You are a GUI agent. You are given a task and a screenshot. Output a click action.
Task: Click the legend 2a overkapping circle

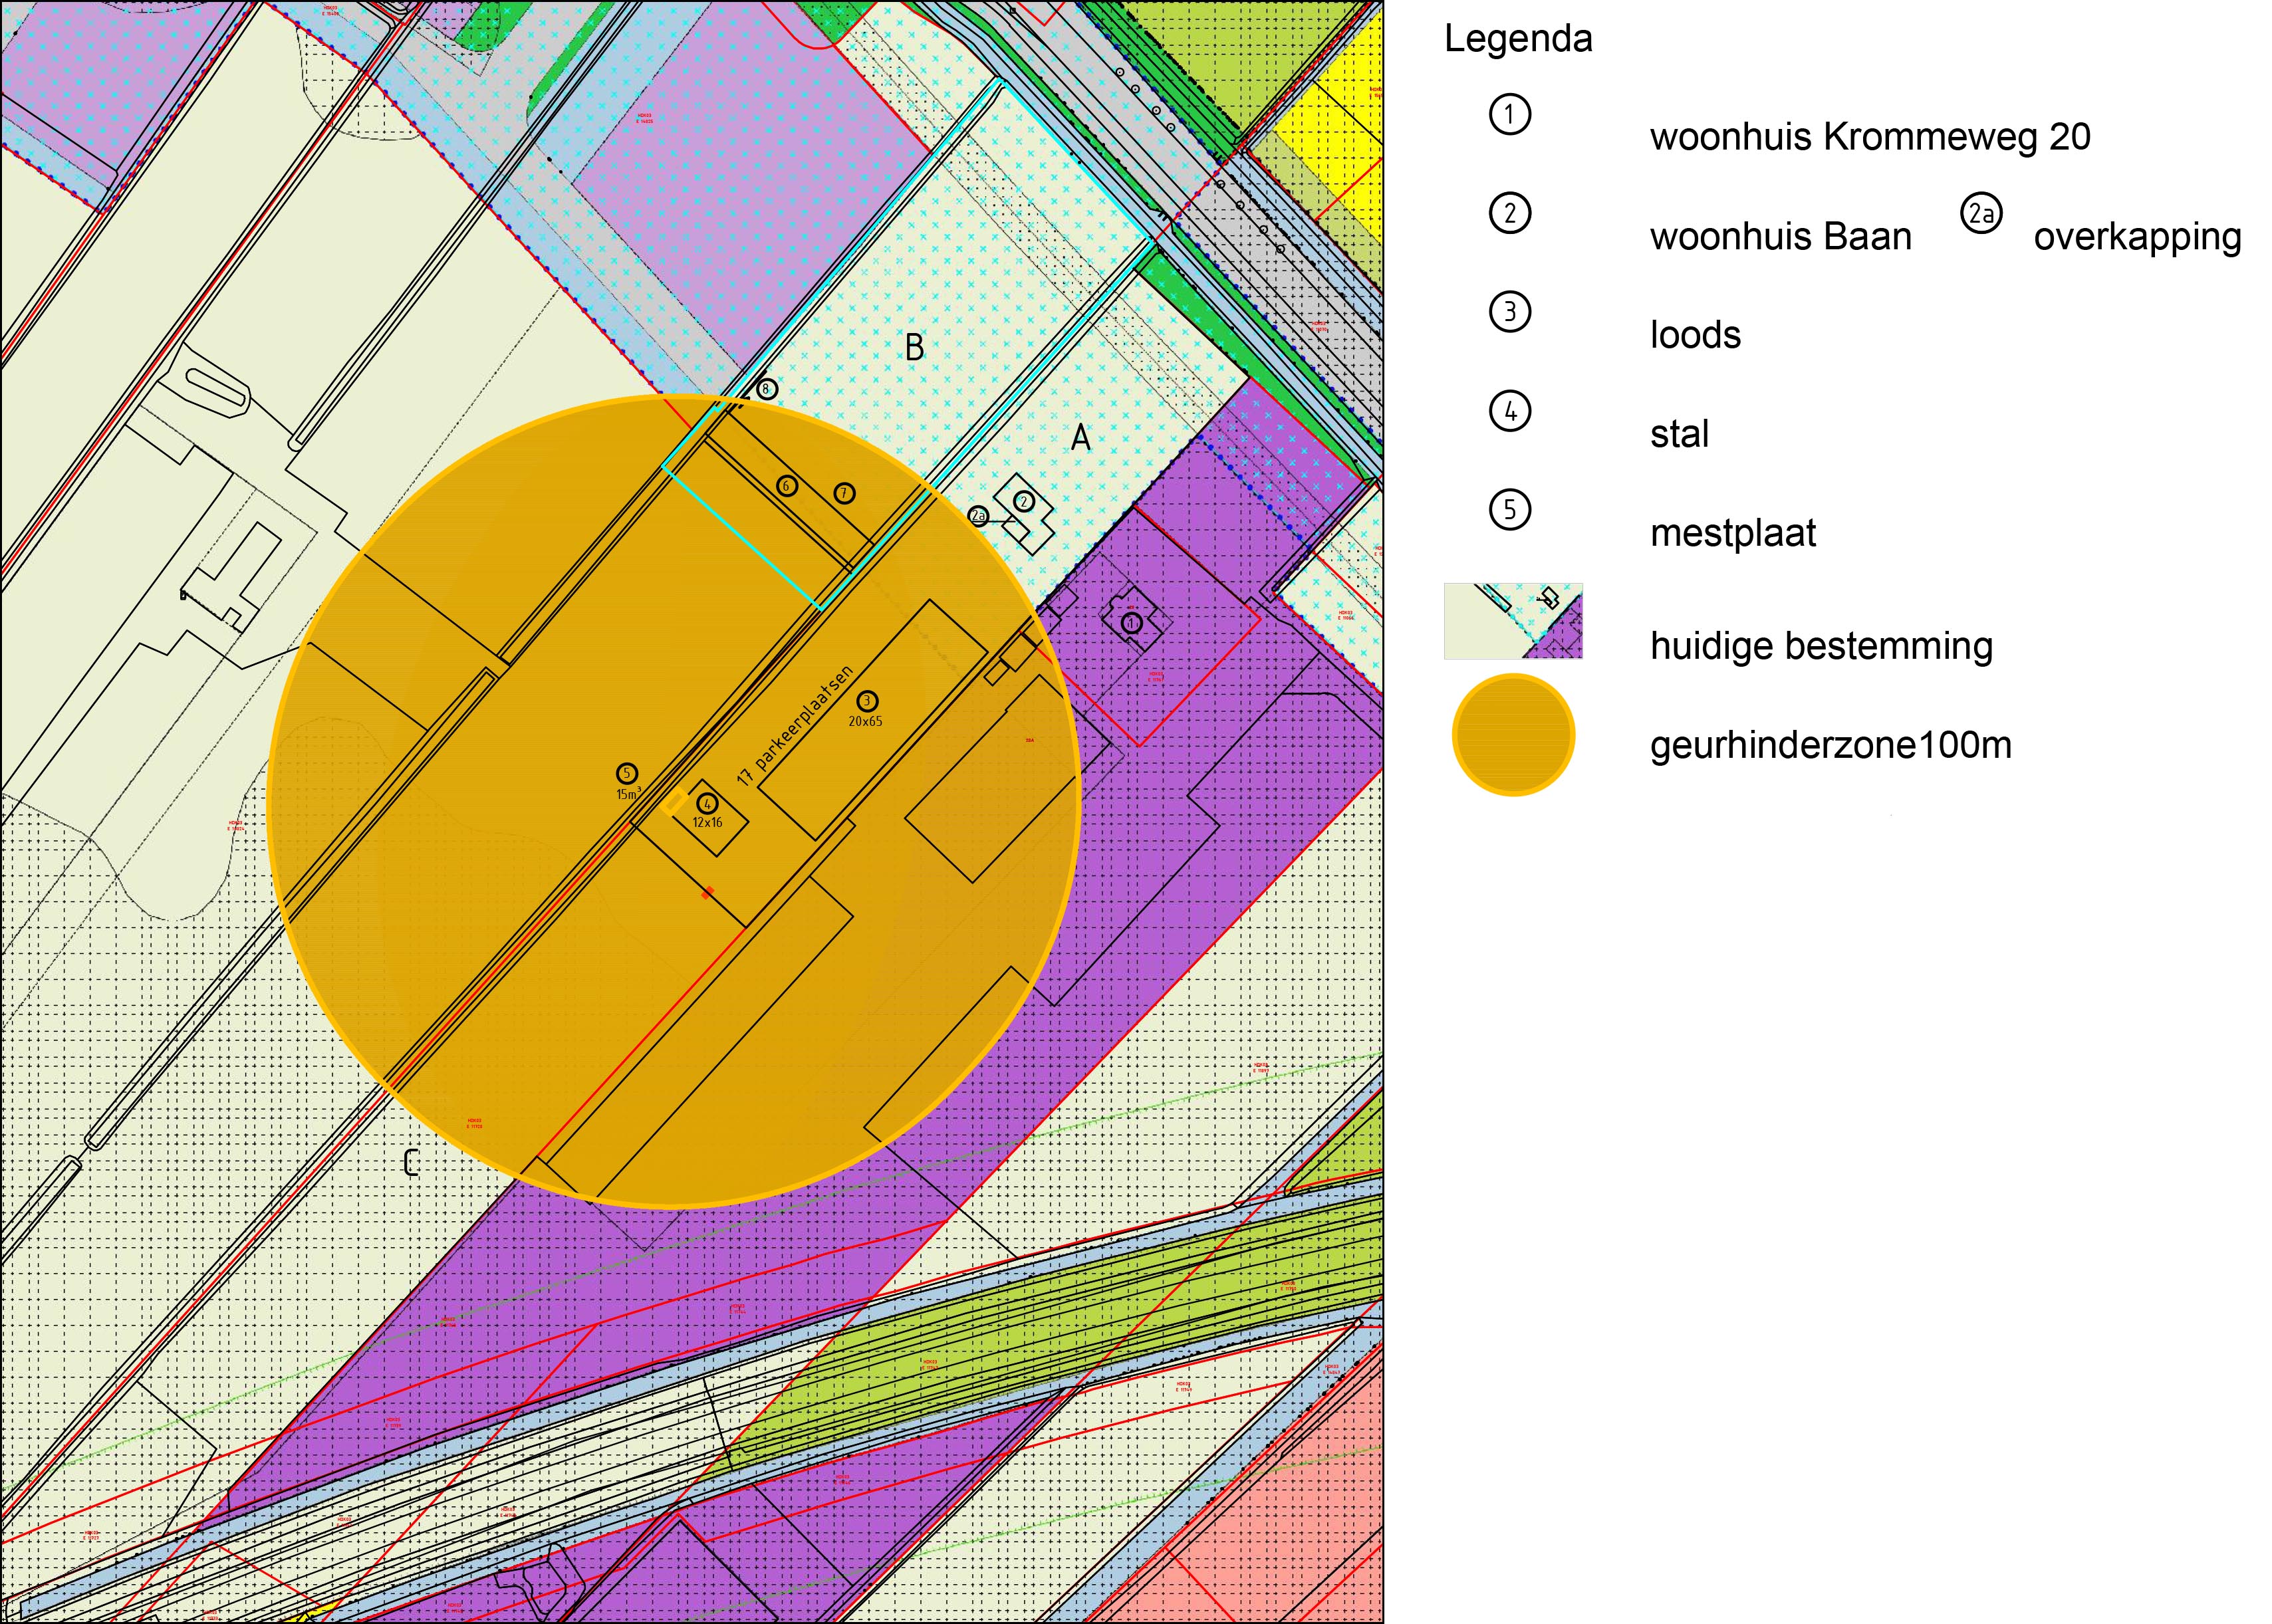pos(1980,214)
